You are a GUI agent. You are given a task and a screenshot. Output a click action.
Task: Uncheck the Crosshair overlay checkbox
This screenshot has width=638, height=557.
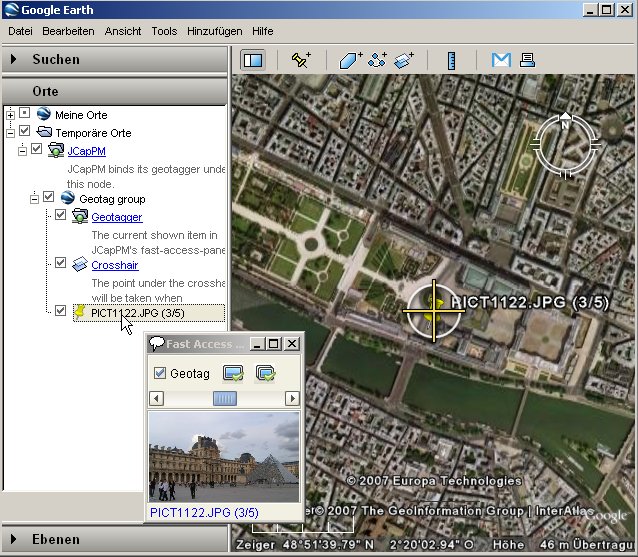(60, 262)
